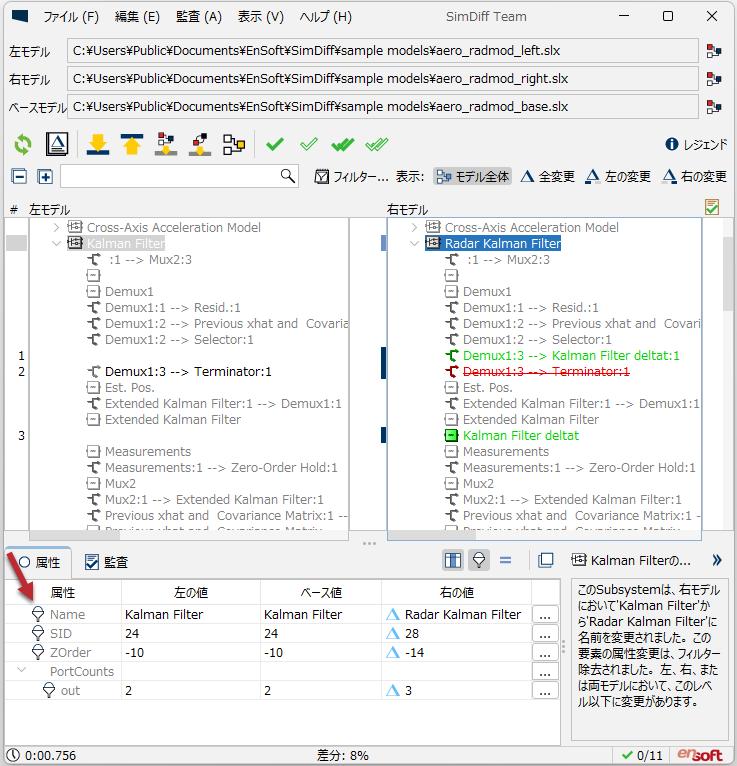Click the left model path field
The width and height of the screenshot is (737, 766).
coord(382,51)
